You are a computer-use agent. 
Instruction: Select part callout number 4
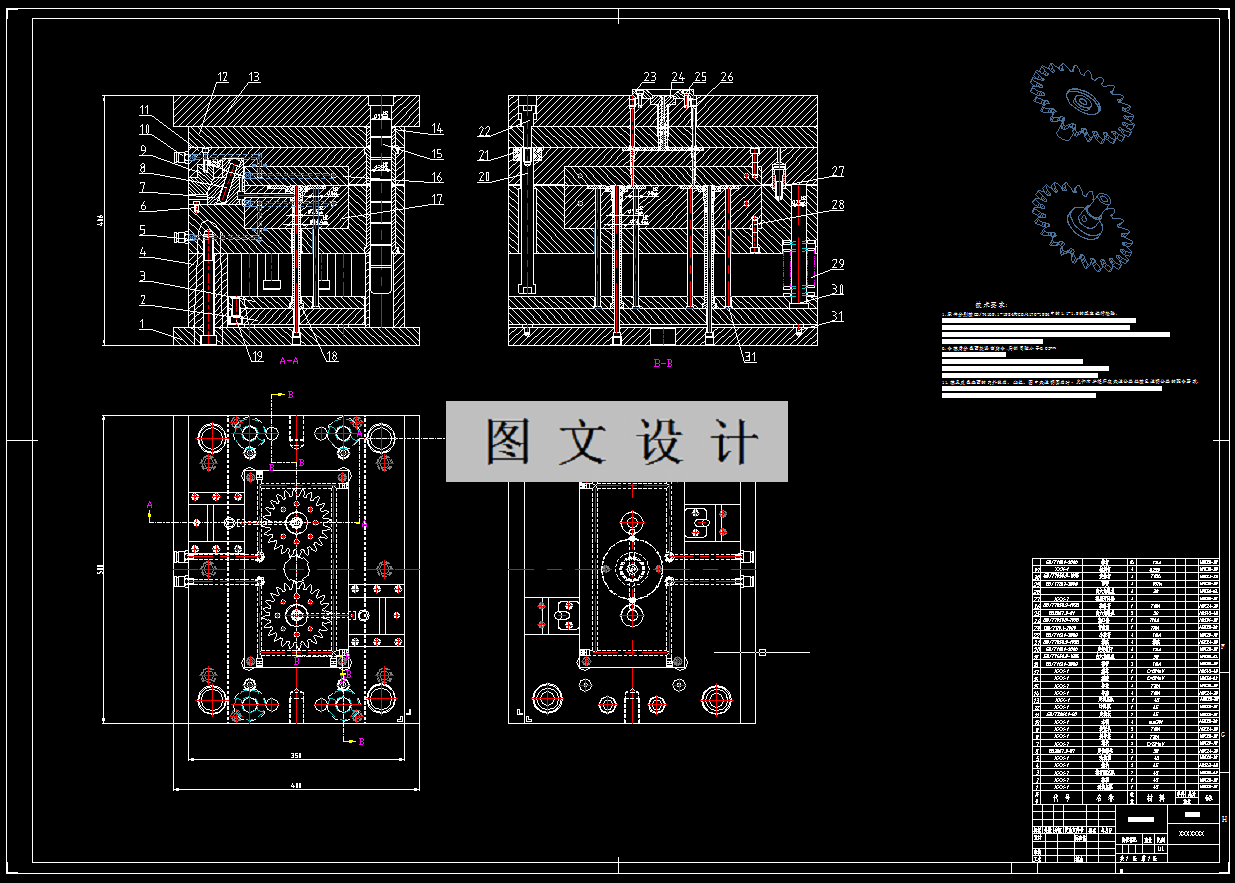143,253
